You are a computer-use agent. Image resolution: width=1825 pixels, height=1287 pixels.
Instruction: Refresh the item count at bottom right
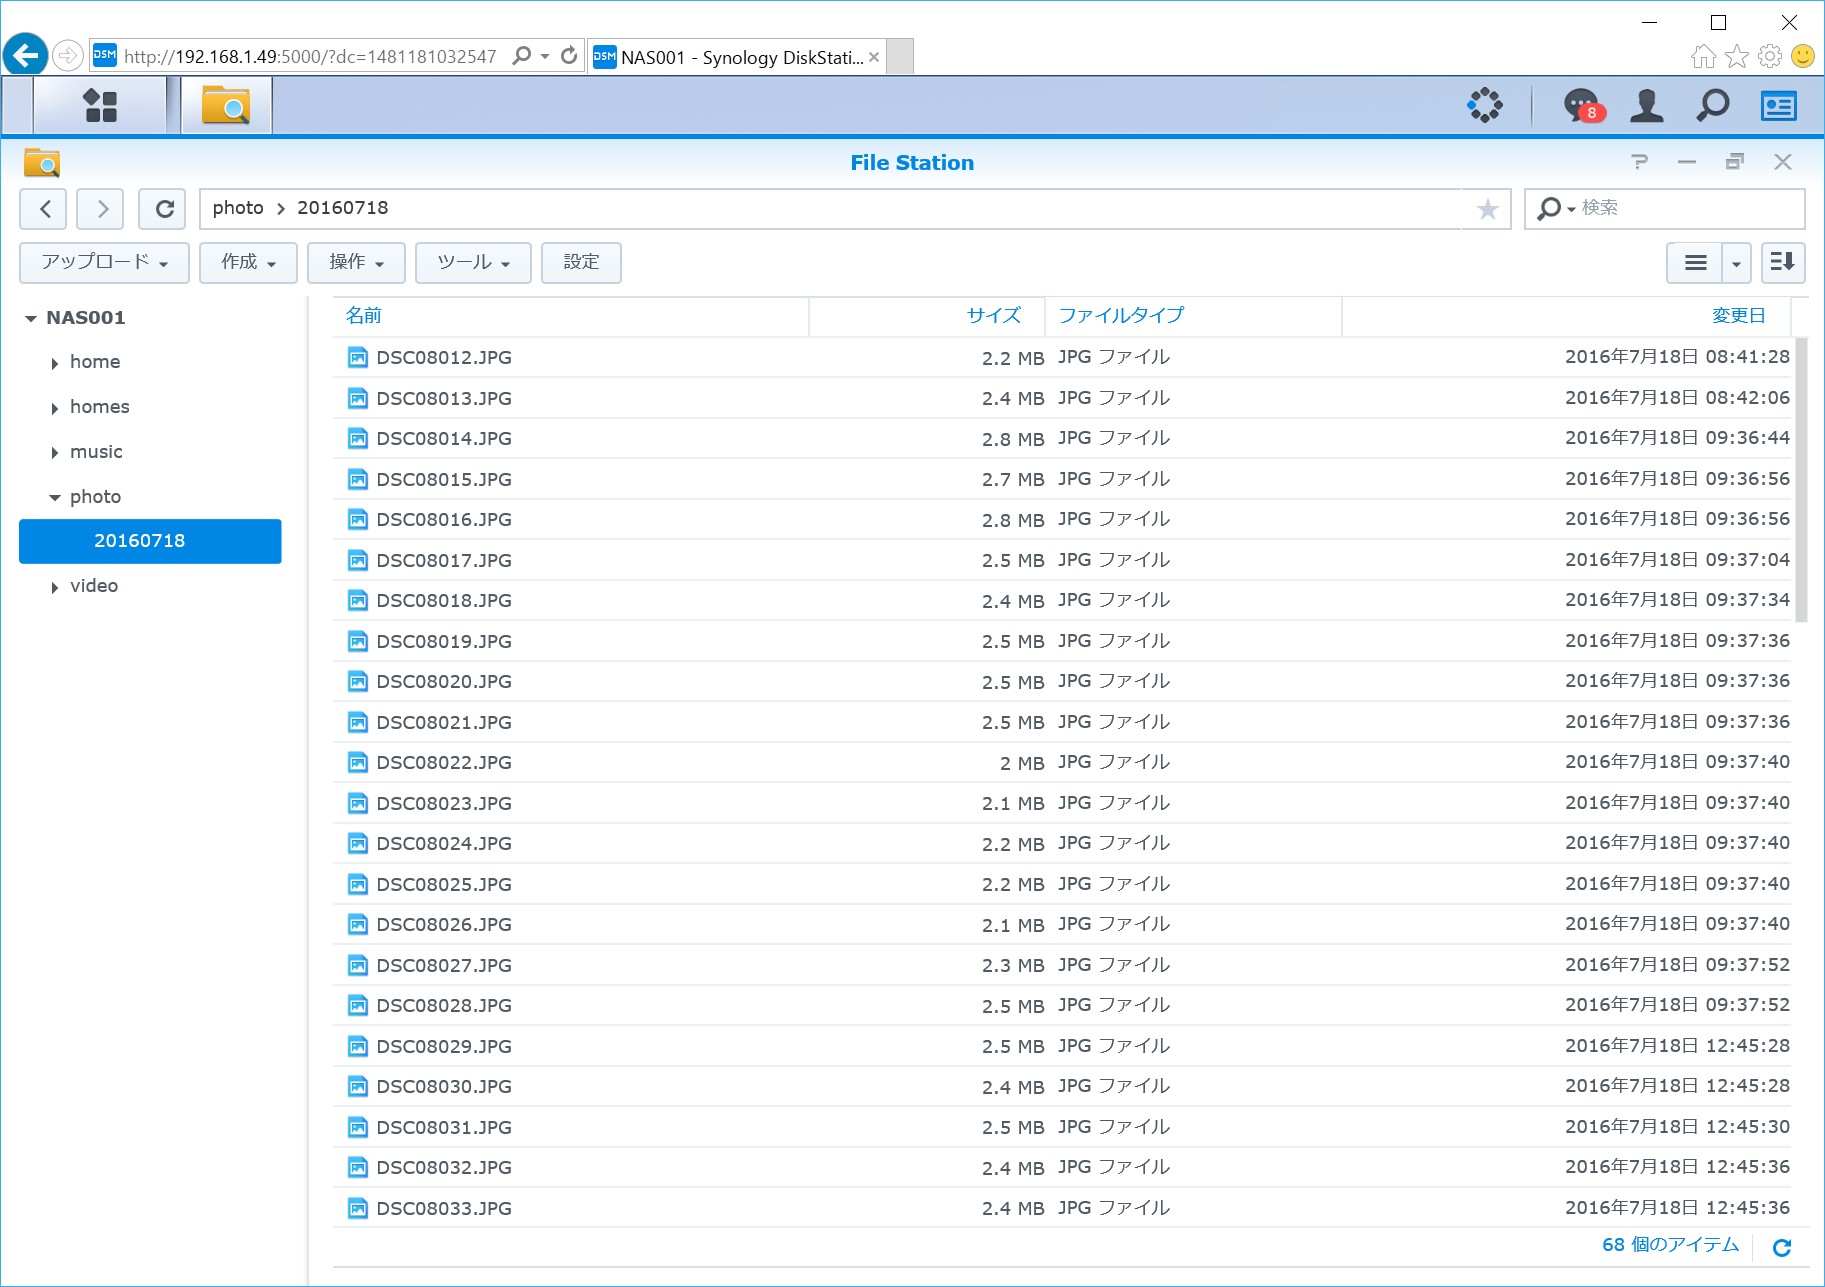click(x=1782, y=1247)
